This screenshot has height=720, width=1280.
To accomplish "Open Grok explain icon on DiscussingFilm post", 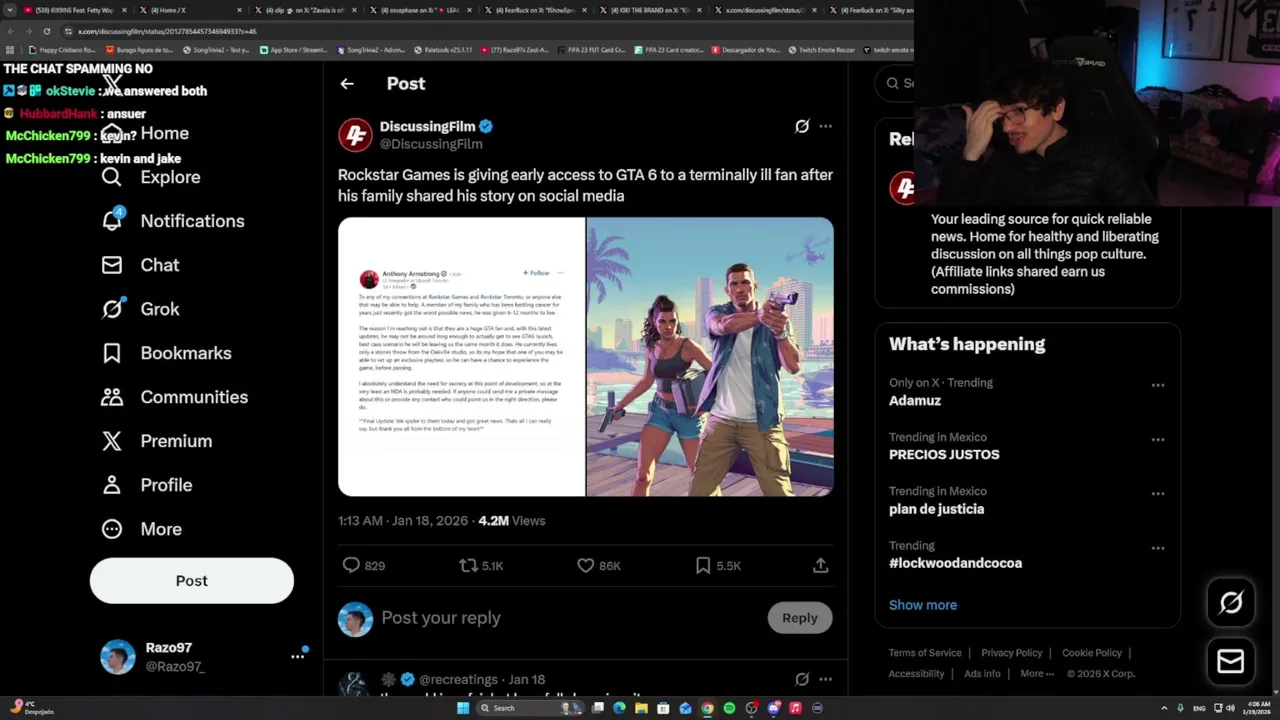I will pos(801,126).
